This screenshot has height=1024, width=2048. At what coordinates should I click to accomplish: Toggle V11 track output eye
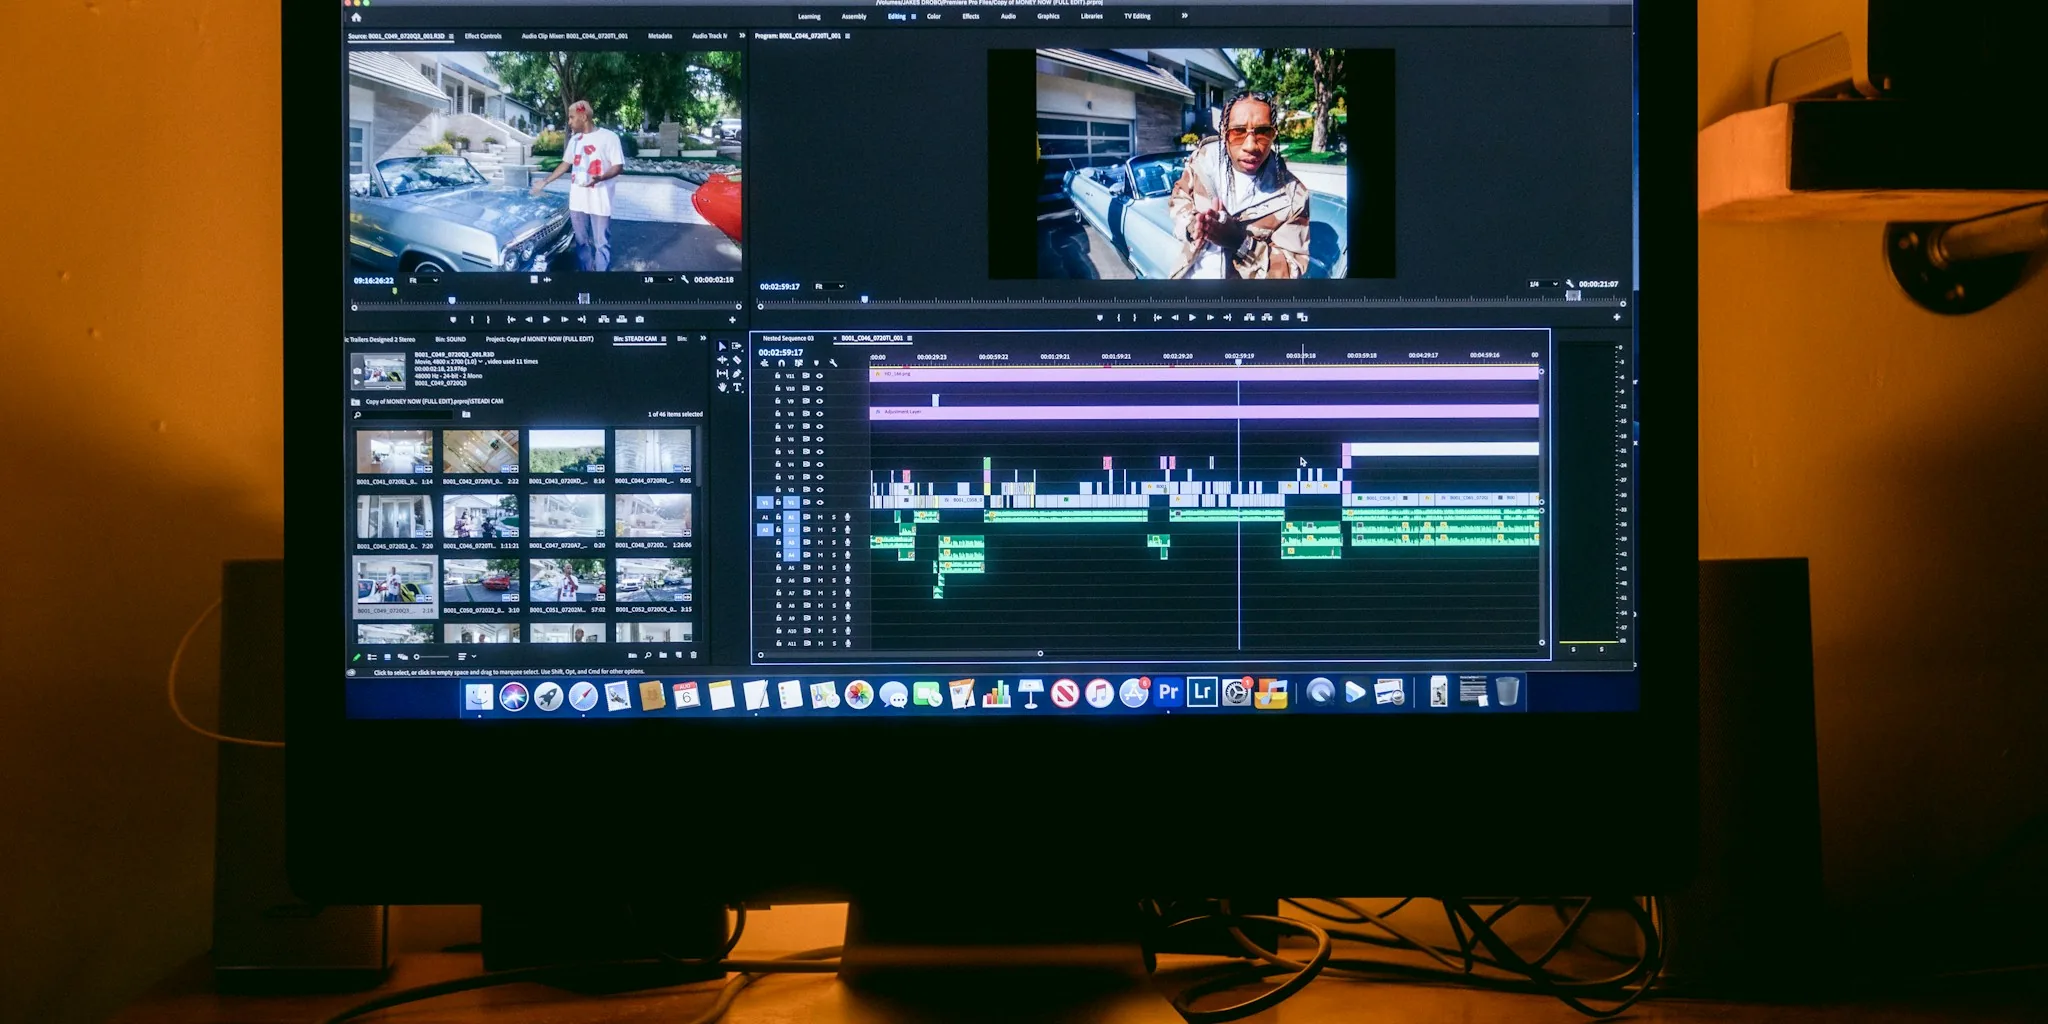pos(819,376)
